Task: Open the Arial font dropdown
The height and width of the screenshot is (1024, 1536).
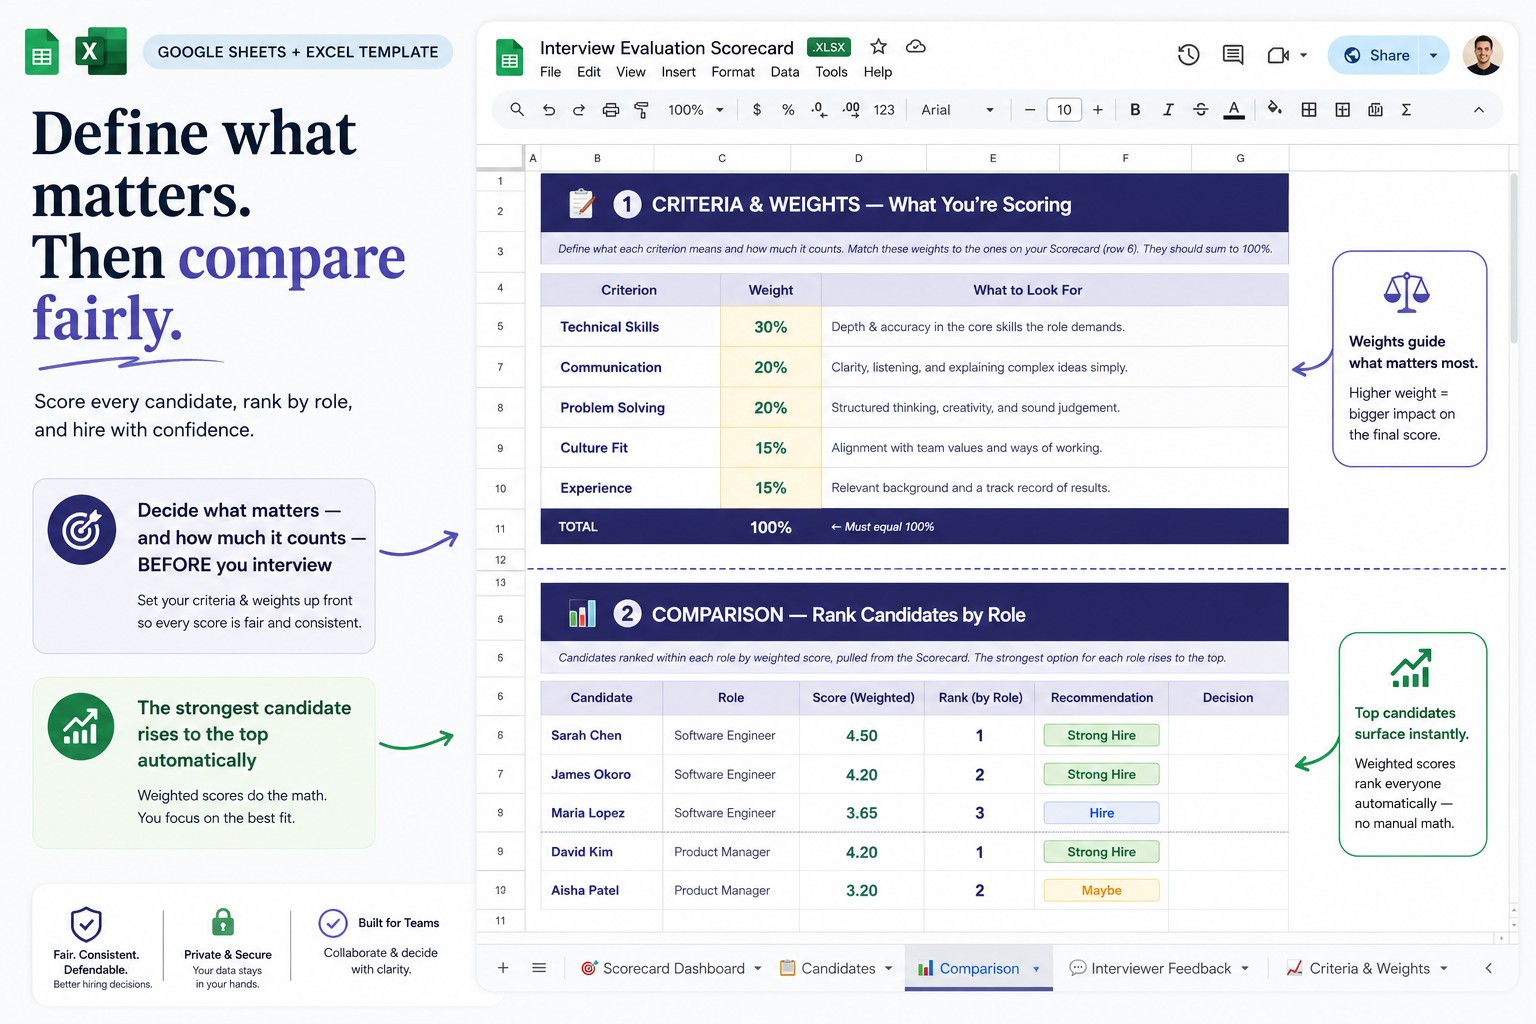Action: 957,110
